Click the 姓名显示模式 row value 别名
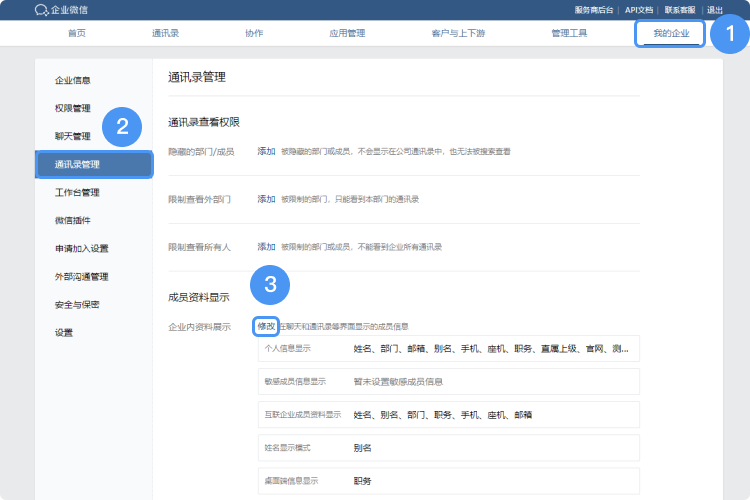The height and width of the screenshot is (500, 750). click(363, 448)
